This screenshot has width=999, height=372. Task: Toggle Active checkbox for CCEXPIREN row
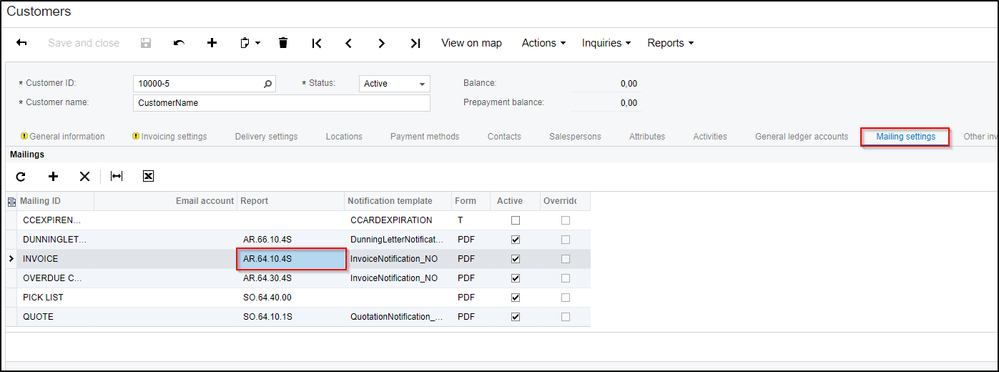[515, 220]
